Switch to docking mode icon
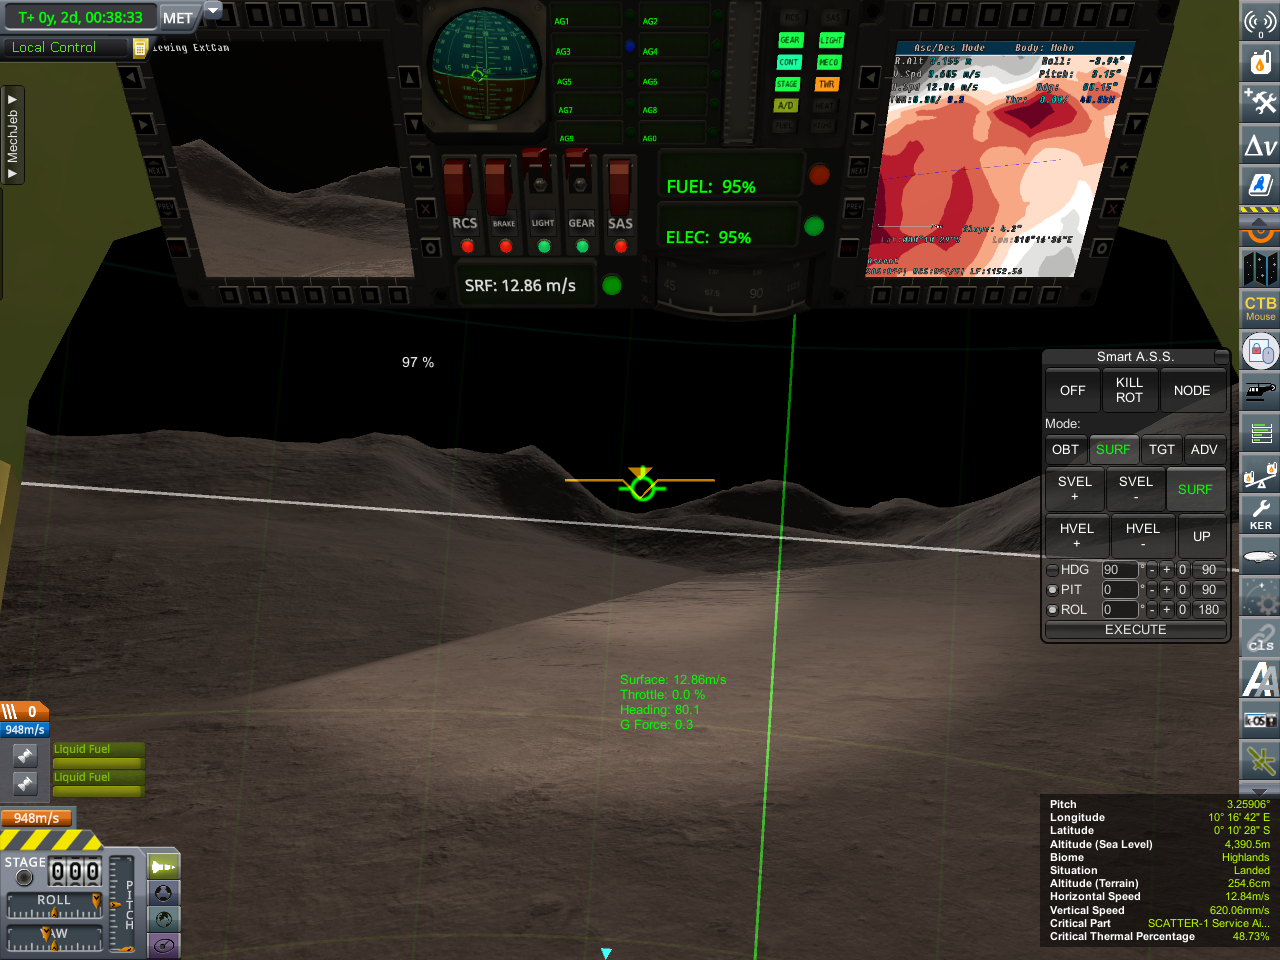This screenshot has height=960, width=1280. [x=163, y=893]
